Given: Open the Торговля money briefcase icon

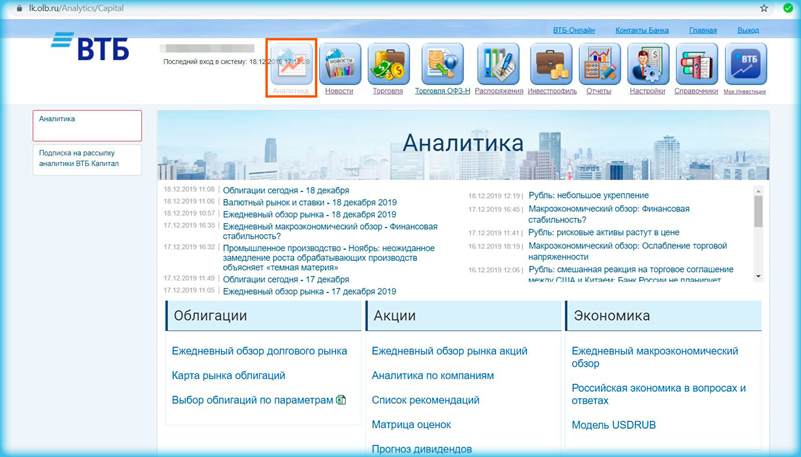Looking at the screenshot, I should 388,64.
